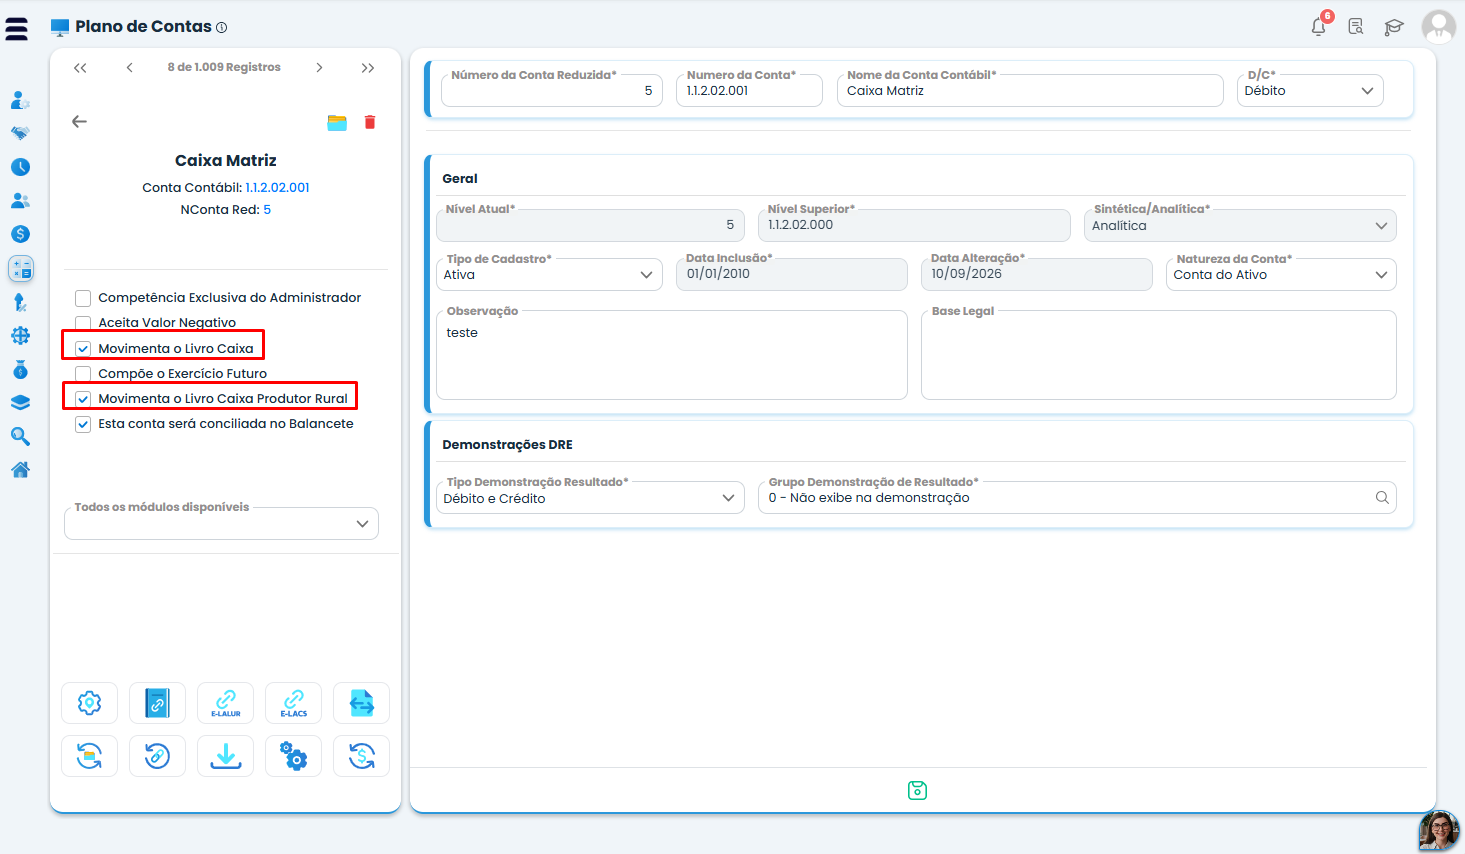The image size is (1465, 854).
Task: Open the notifications bell
Action: (x=1319, y=26)
